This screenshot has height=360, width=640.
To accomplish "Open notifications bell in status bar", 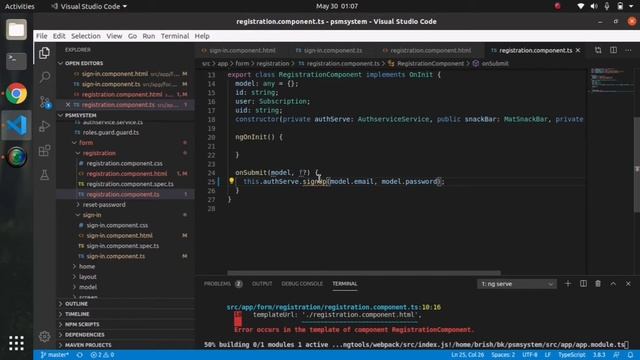I will click(631, 355).
